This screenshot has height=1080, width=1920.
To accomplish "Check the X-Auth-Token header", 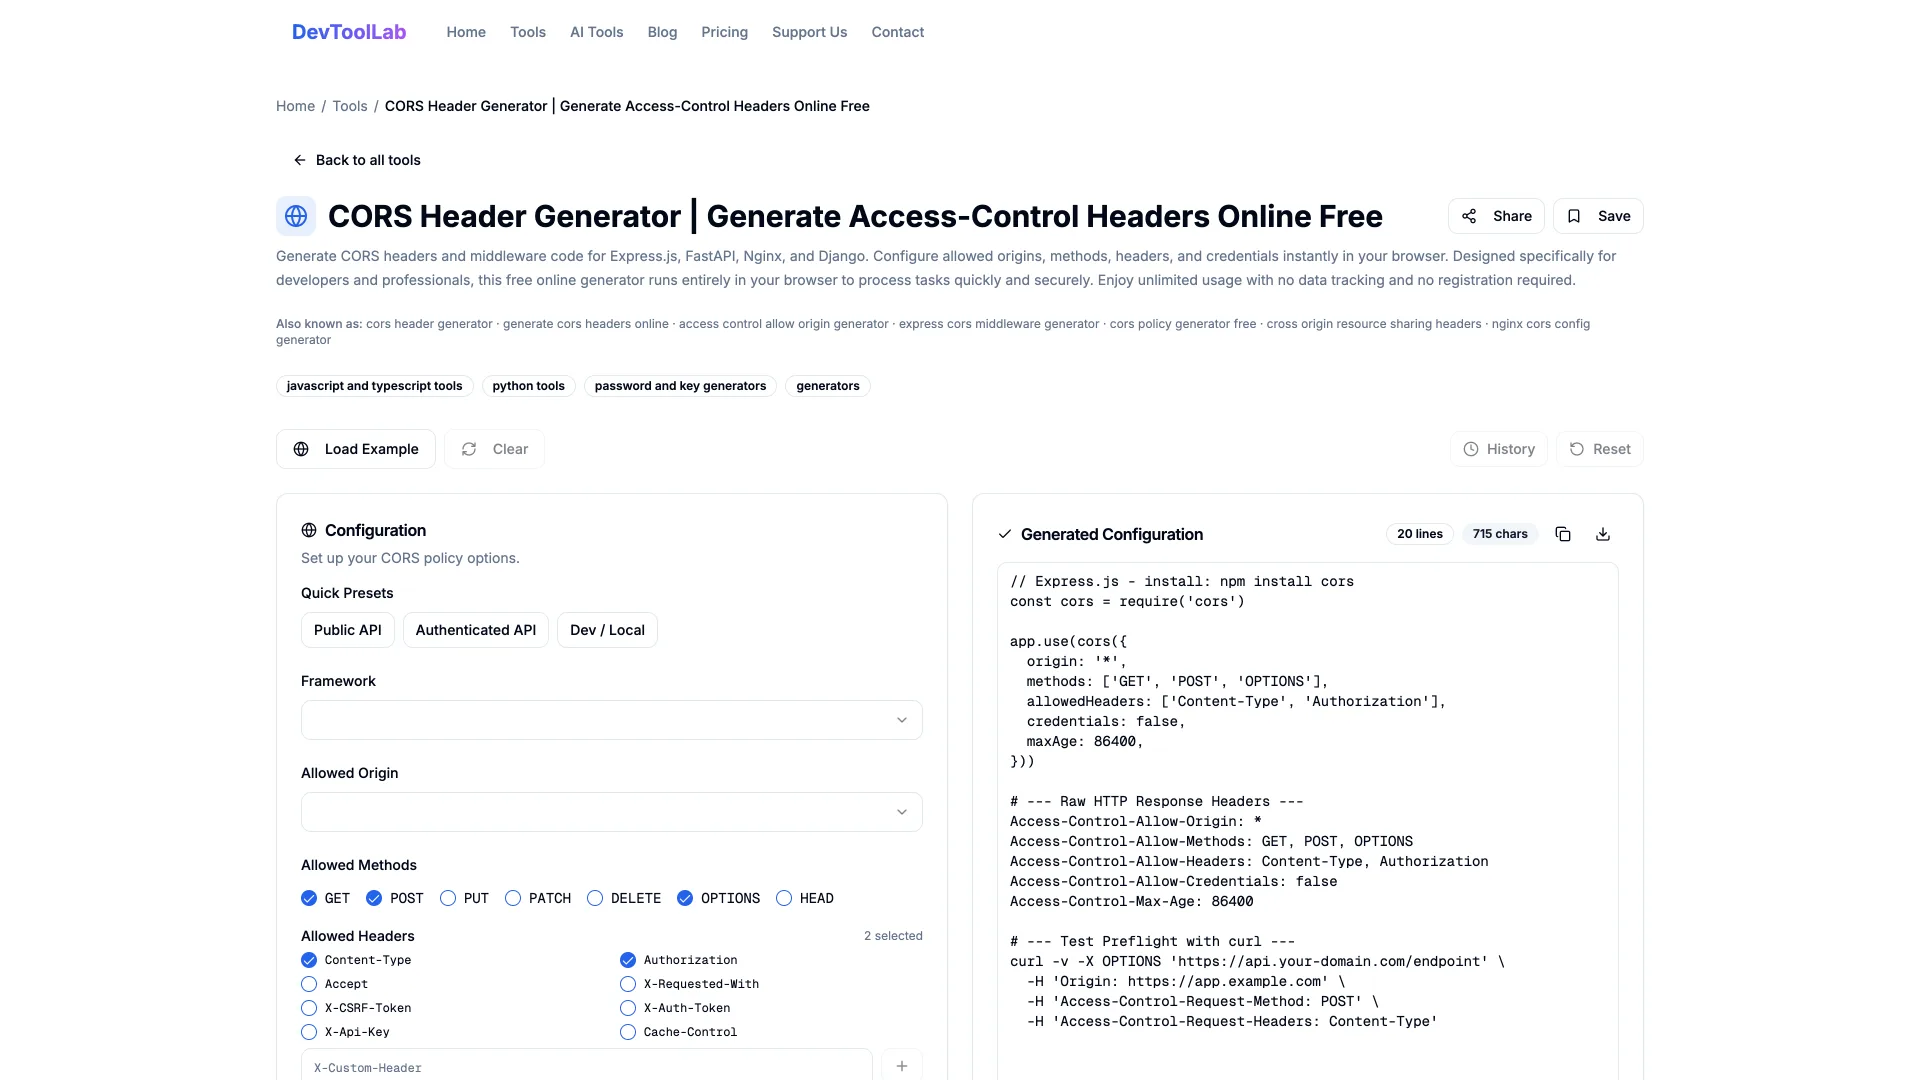I will (628, 1008).
